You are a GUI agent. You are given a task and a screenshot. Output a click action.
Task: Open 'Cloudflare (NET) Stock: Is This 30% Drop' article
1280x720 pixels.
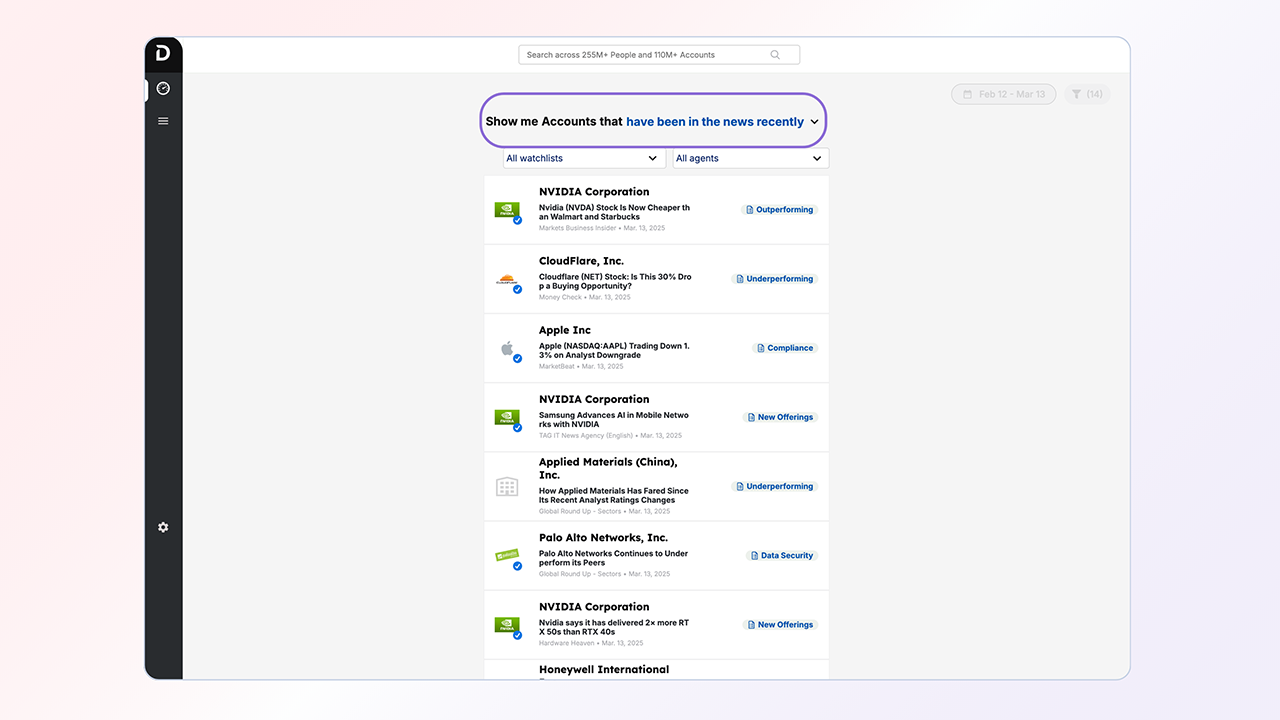pos(615,281)
